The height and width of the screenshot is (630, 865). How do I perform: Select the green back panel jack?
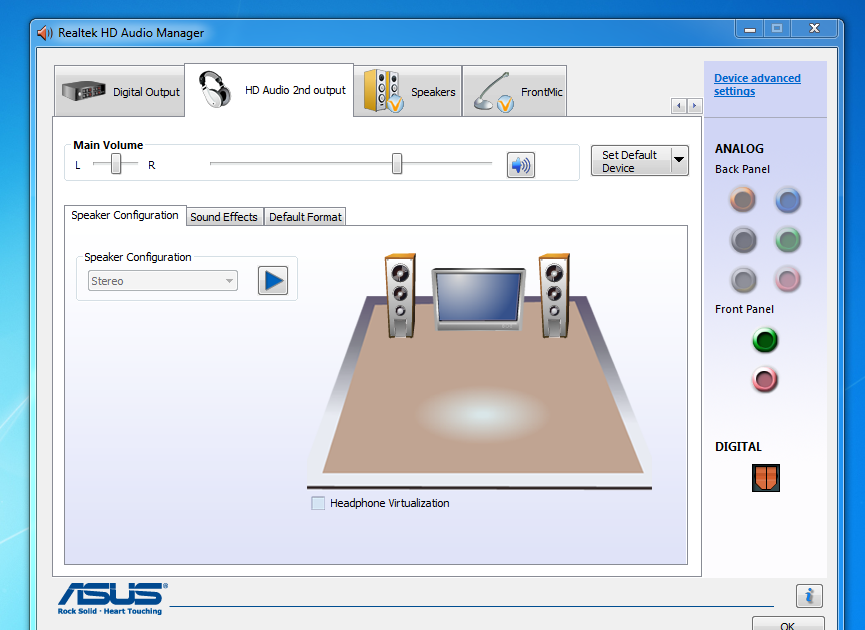788,240
